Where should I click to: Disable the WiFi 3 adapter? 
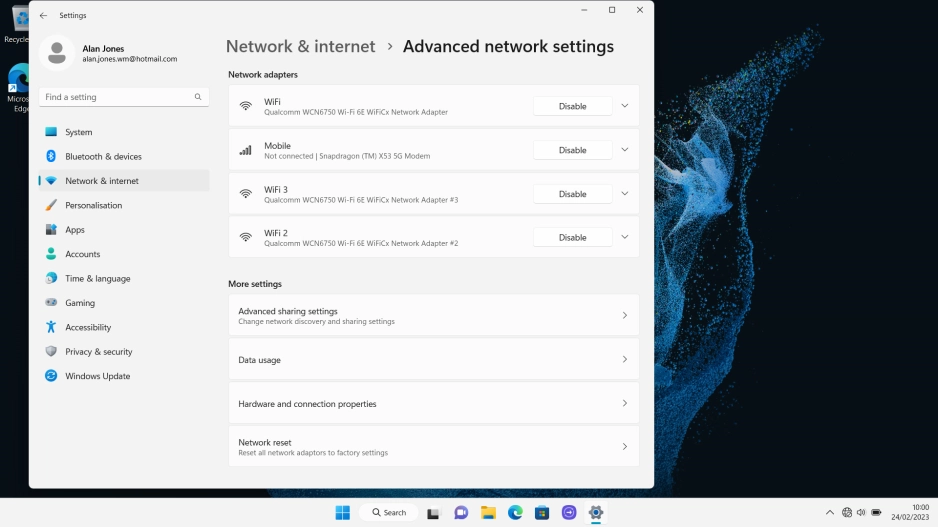coord(572,194)
